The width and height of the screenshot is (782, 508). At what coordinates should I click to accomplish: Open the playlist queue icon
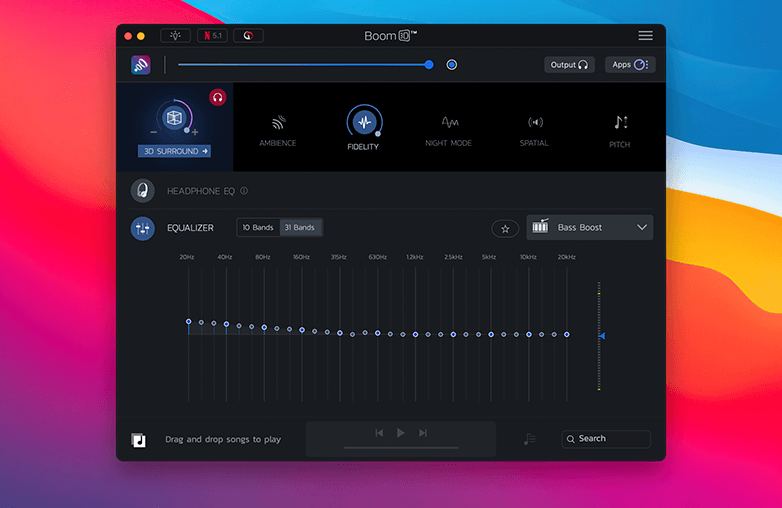530,439
